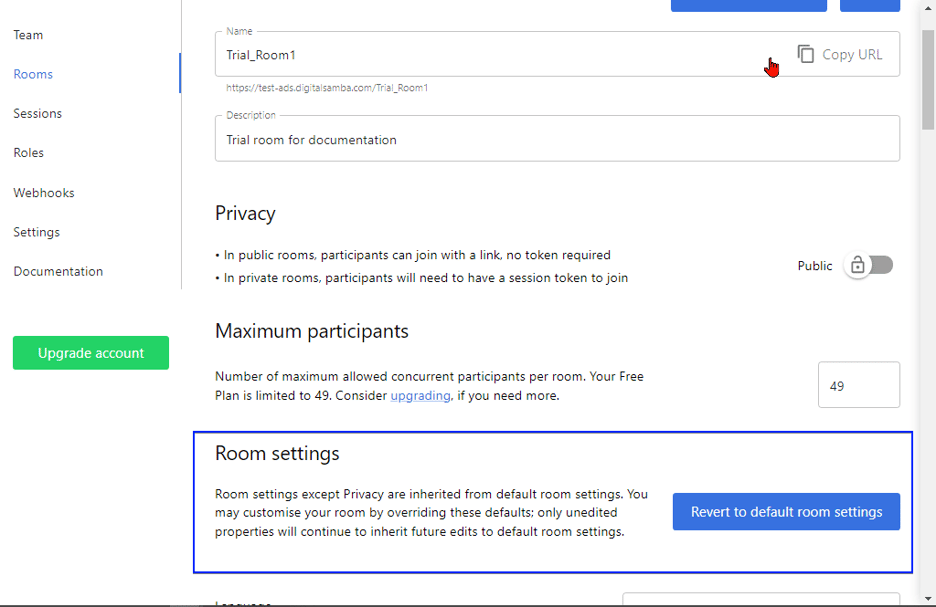The height and width of the screenshot is (607, 936).
Task: Switch to the Webhooks section
Action: click(x=43, y=192)
